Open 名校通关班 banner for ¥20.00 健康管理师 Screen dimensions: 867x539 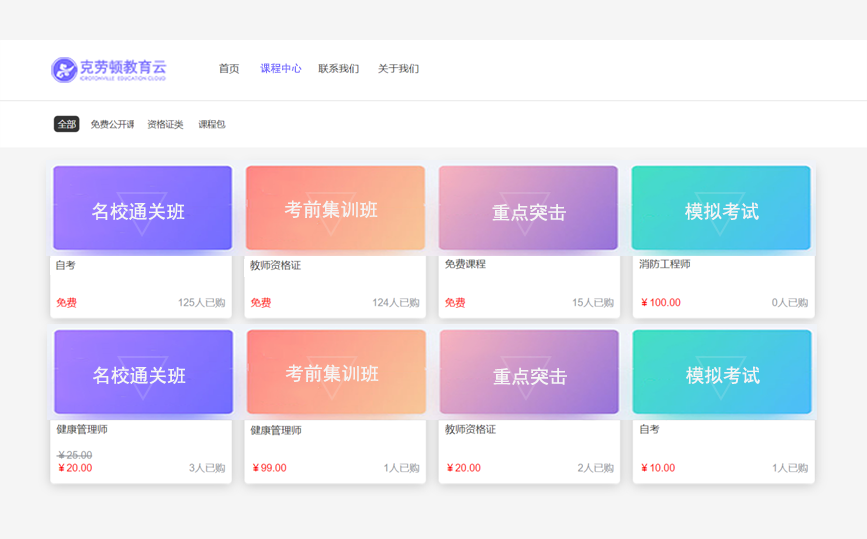142,373
